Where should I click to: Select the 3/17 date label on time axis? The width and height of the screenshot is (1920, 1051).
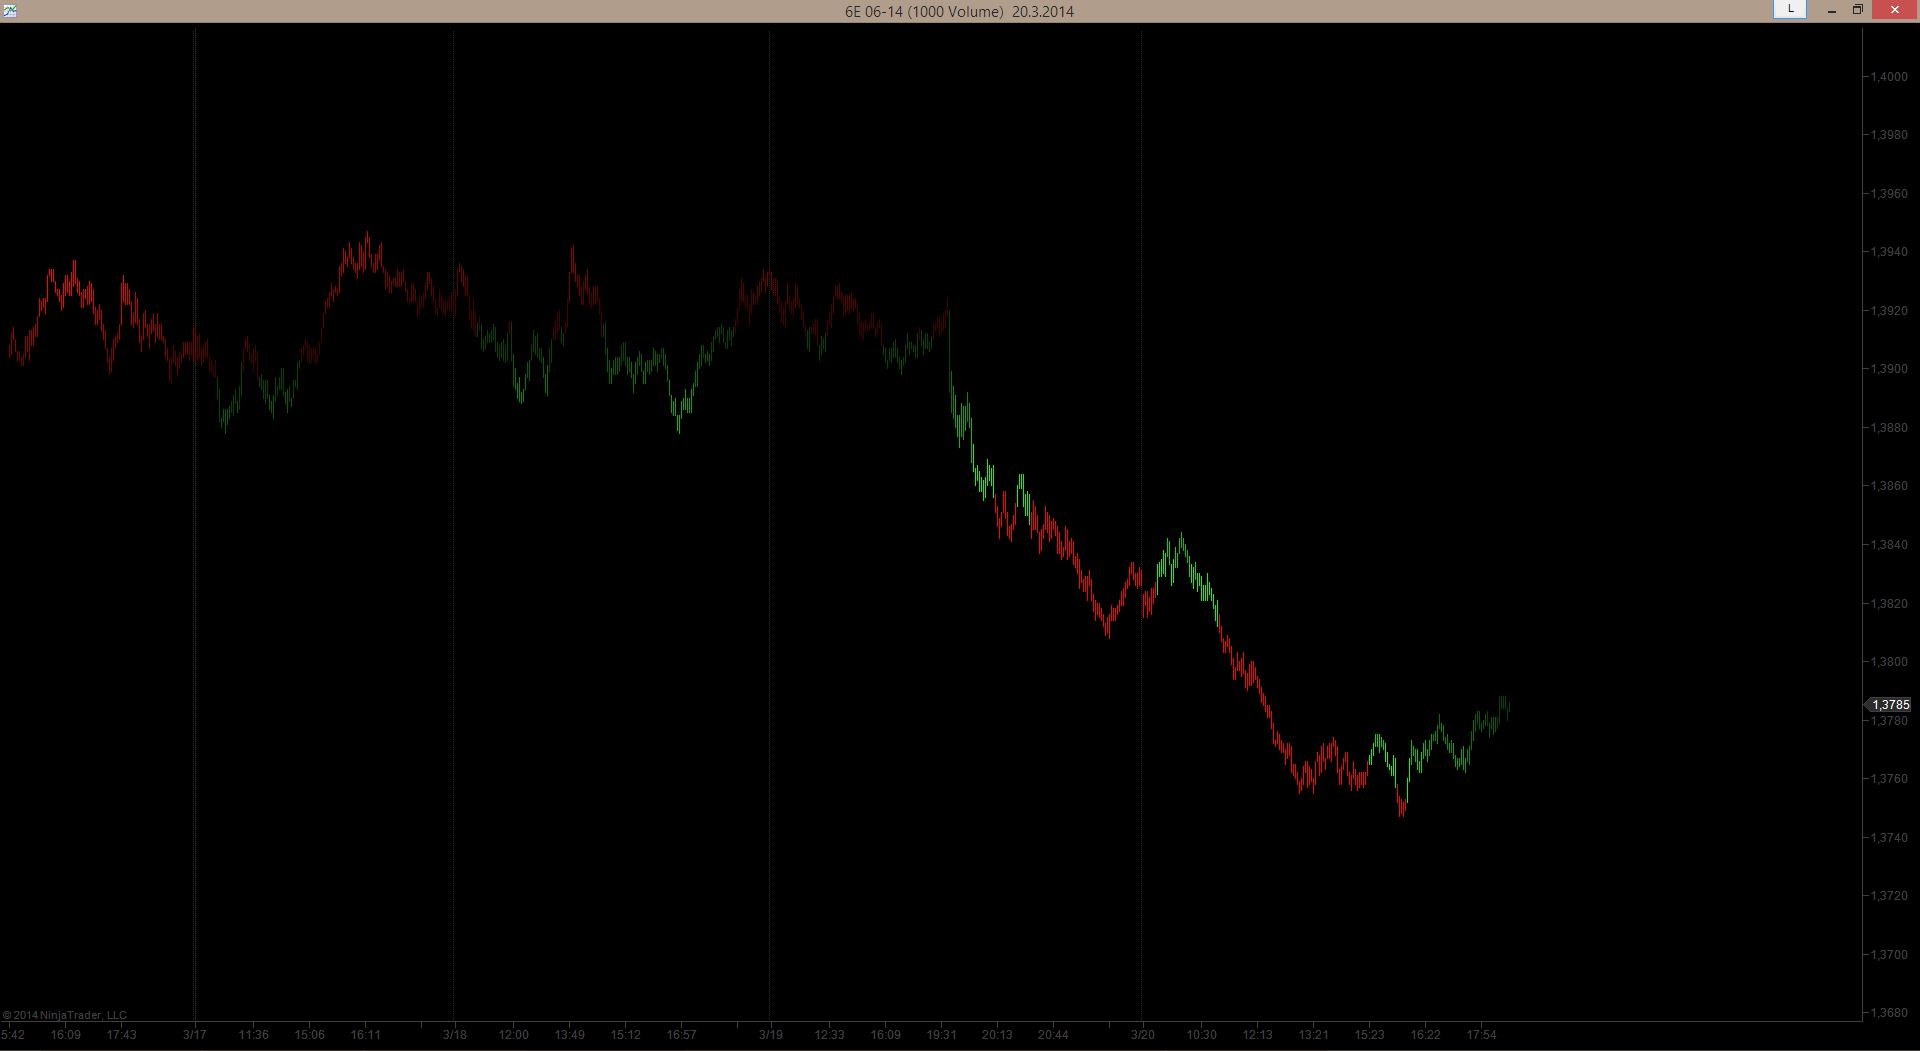(195, 1035)
